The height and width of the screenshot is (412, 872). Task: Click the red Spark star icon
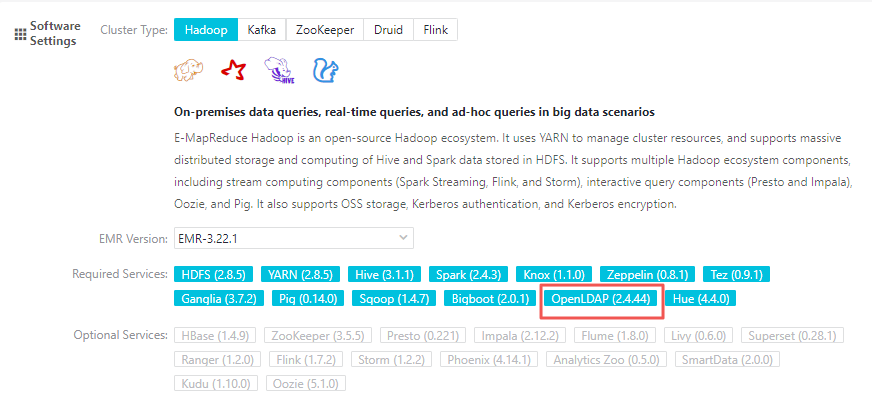point(234,70)
